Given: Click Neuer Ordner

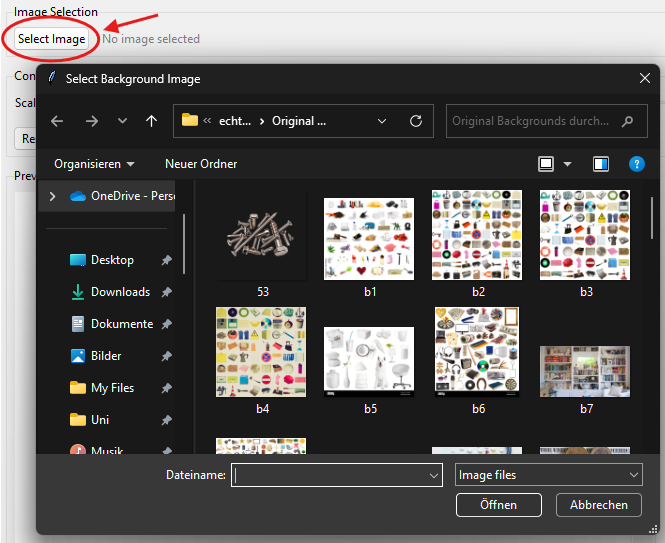Looking at the screenshot, I should coord(201,164).
